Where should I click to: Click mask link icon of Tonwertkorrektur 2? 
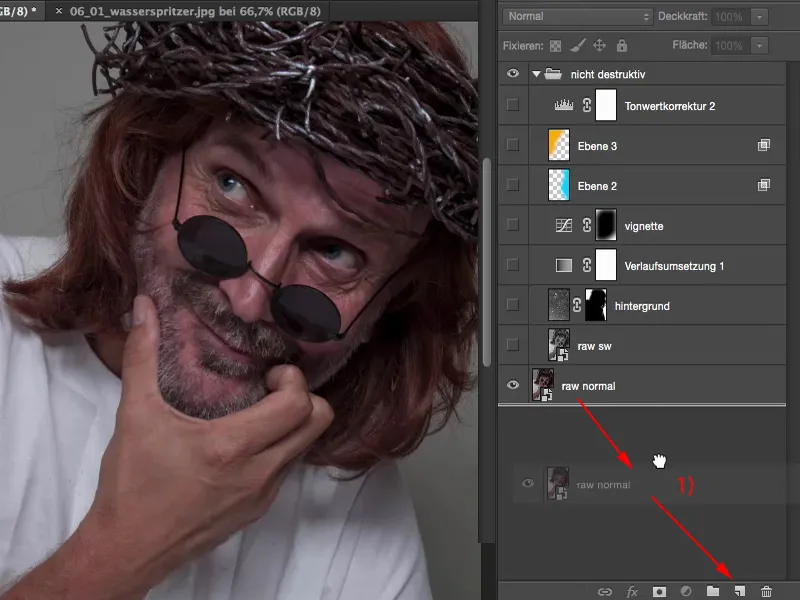587,105
